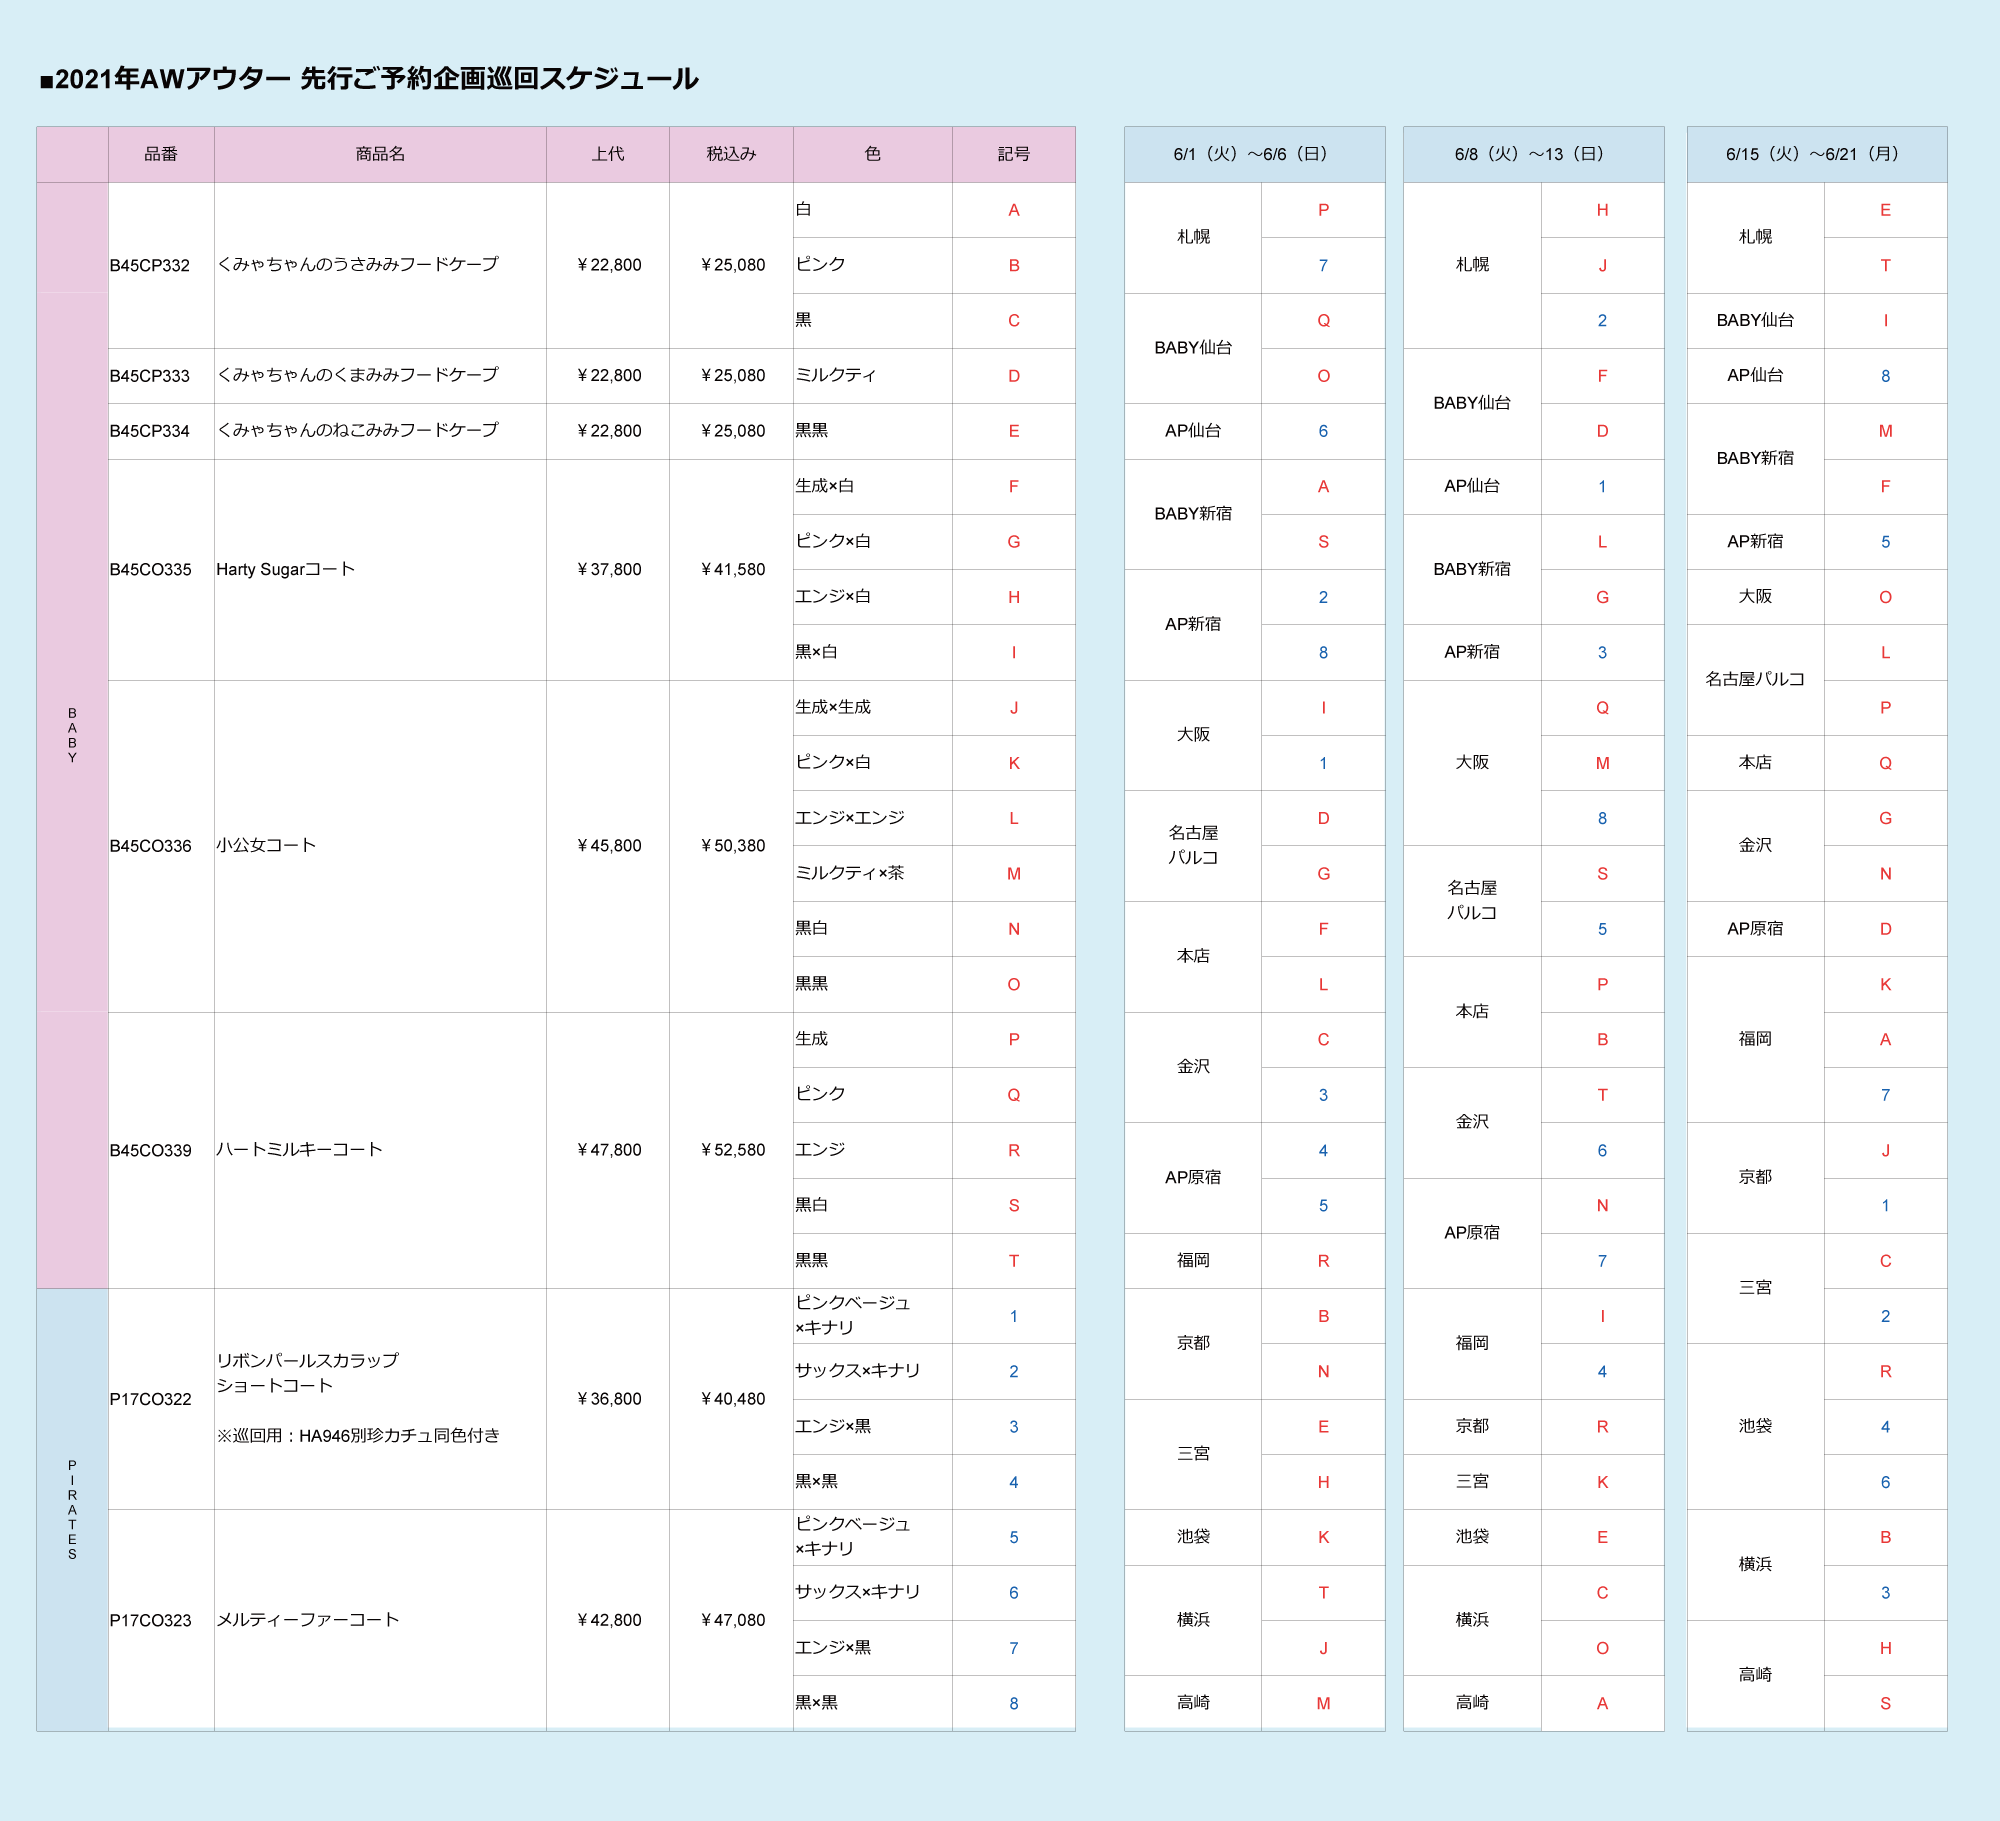Click the '6/1（火）～6/6（日）' schedule header
Screen dimensions: 2000x1821
(1254, 154)
